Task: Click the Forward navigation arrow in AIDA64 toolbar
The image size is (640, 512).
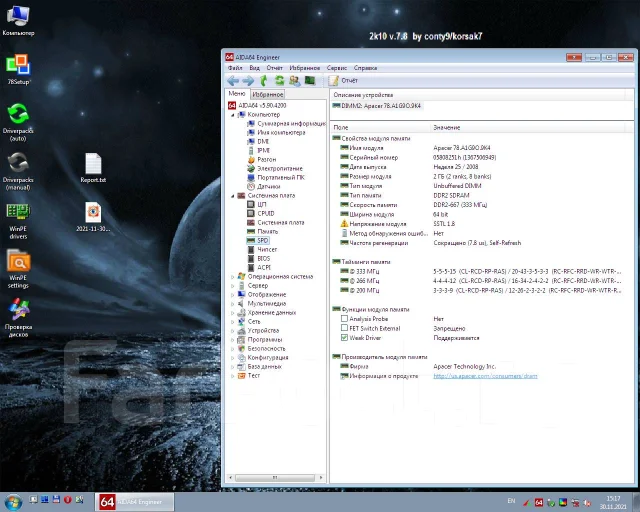Action: [x=248, y=81]
